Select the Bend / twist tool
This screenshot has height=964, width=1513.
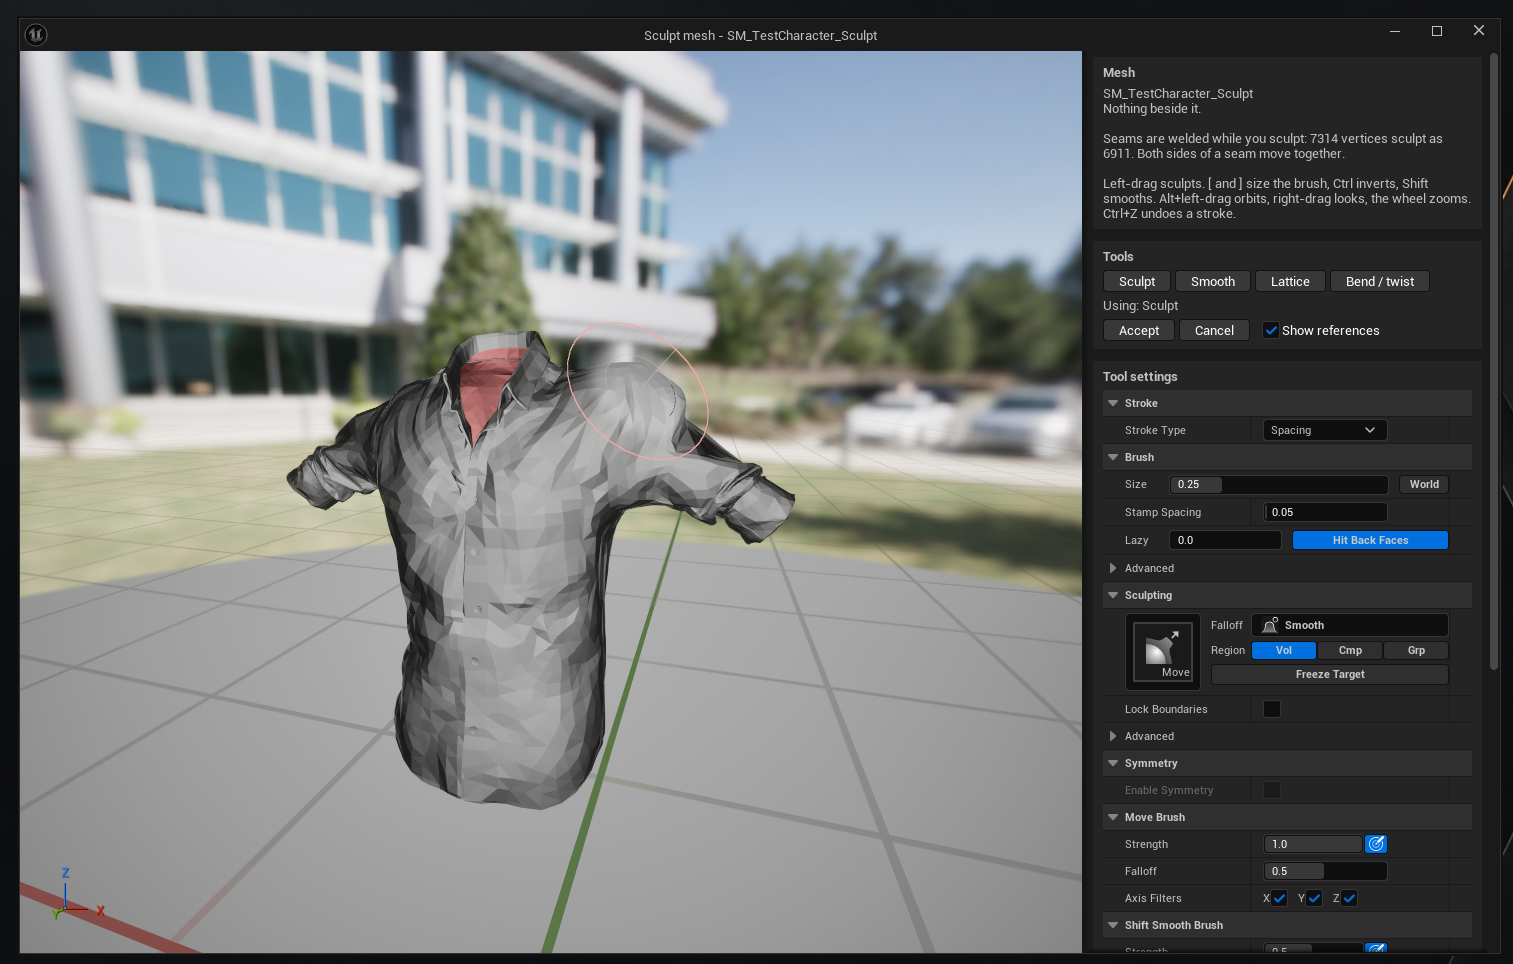[x=1380, y=281]
